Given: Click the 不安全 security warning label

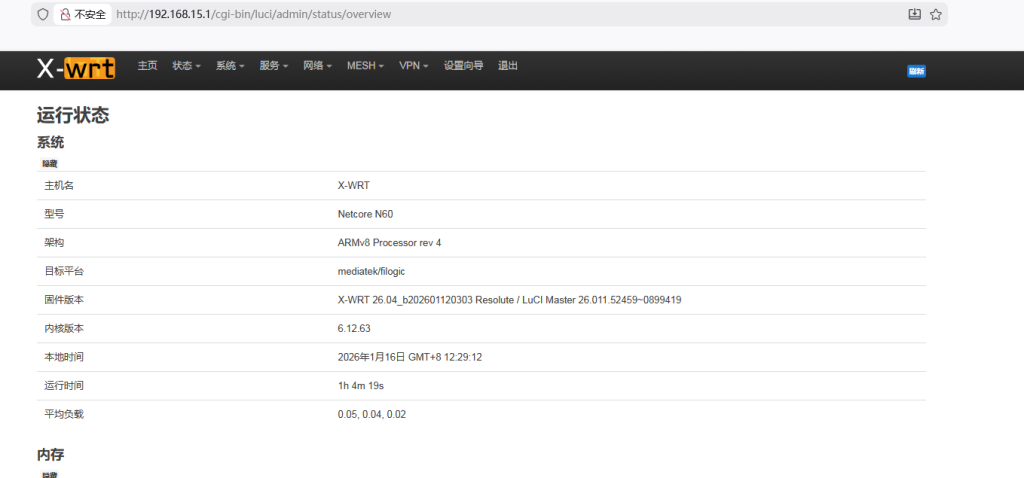Looking at the screenshot, I should pos(90,14).
